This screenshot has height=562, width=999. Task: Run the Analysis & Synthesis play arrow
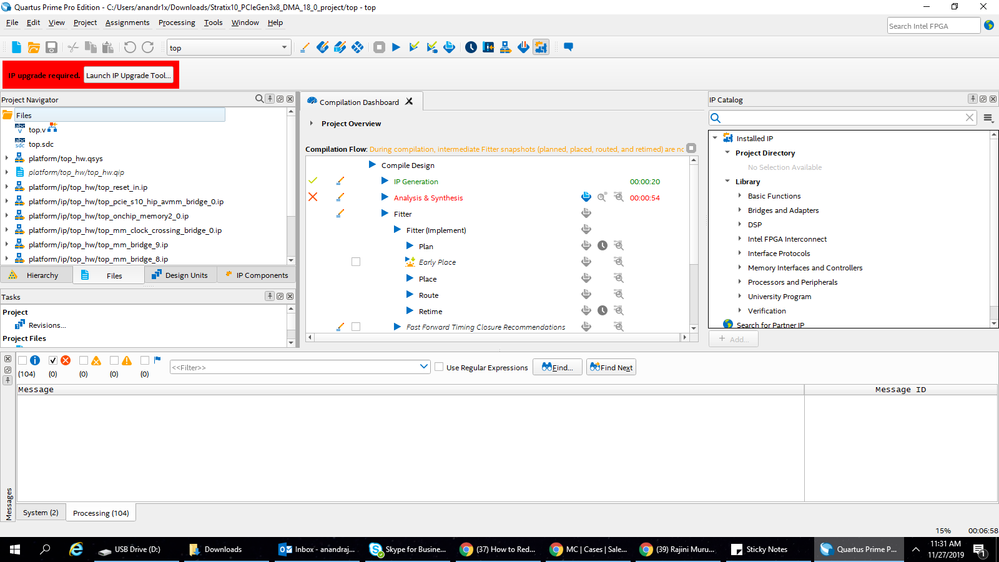coord(385,198)
